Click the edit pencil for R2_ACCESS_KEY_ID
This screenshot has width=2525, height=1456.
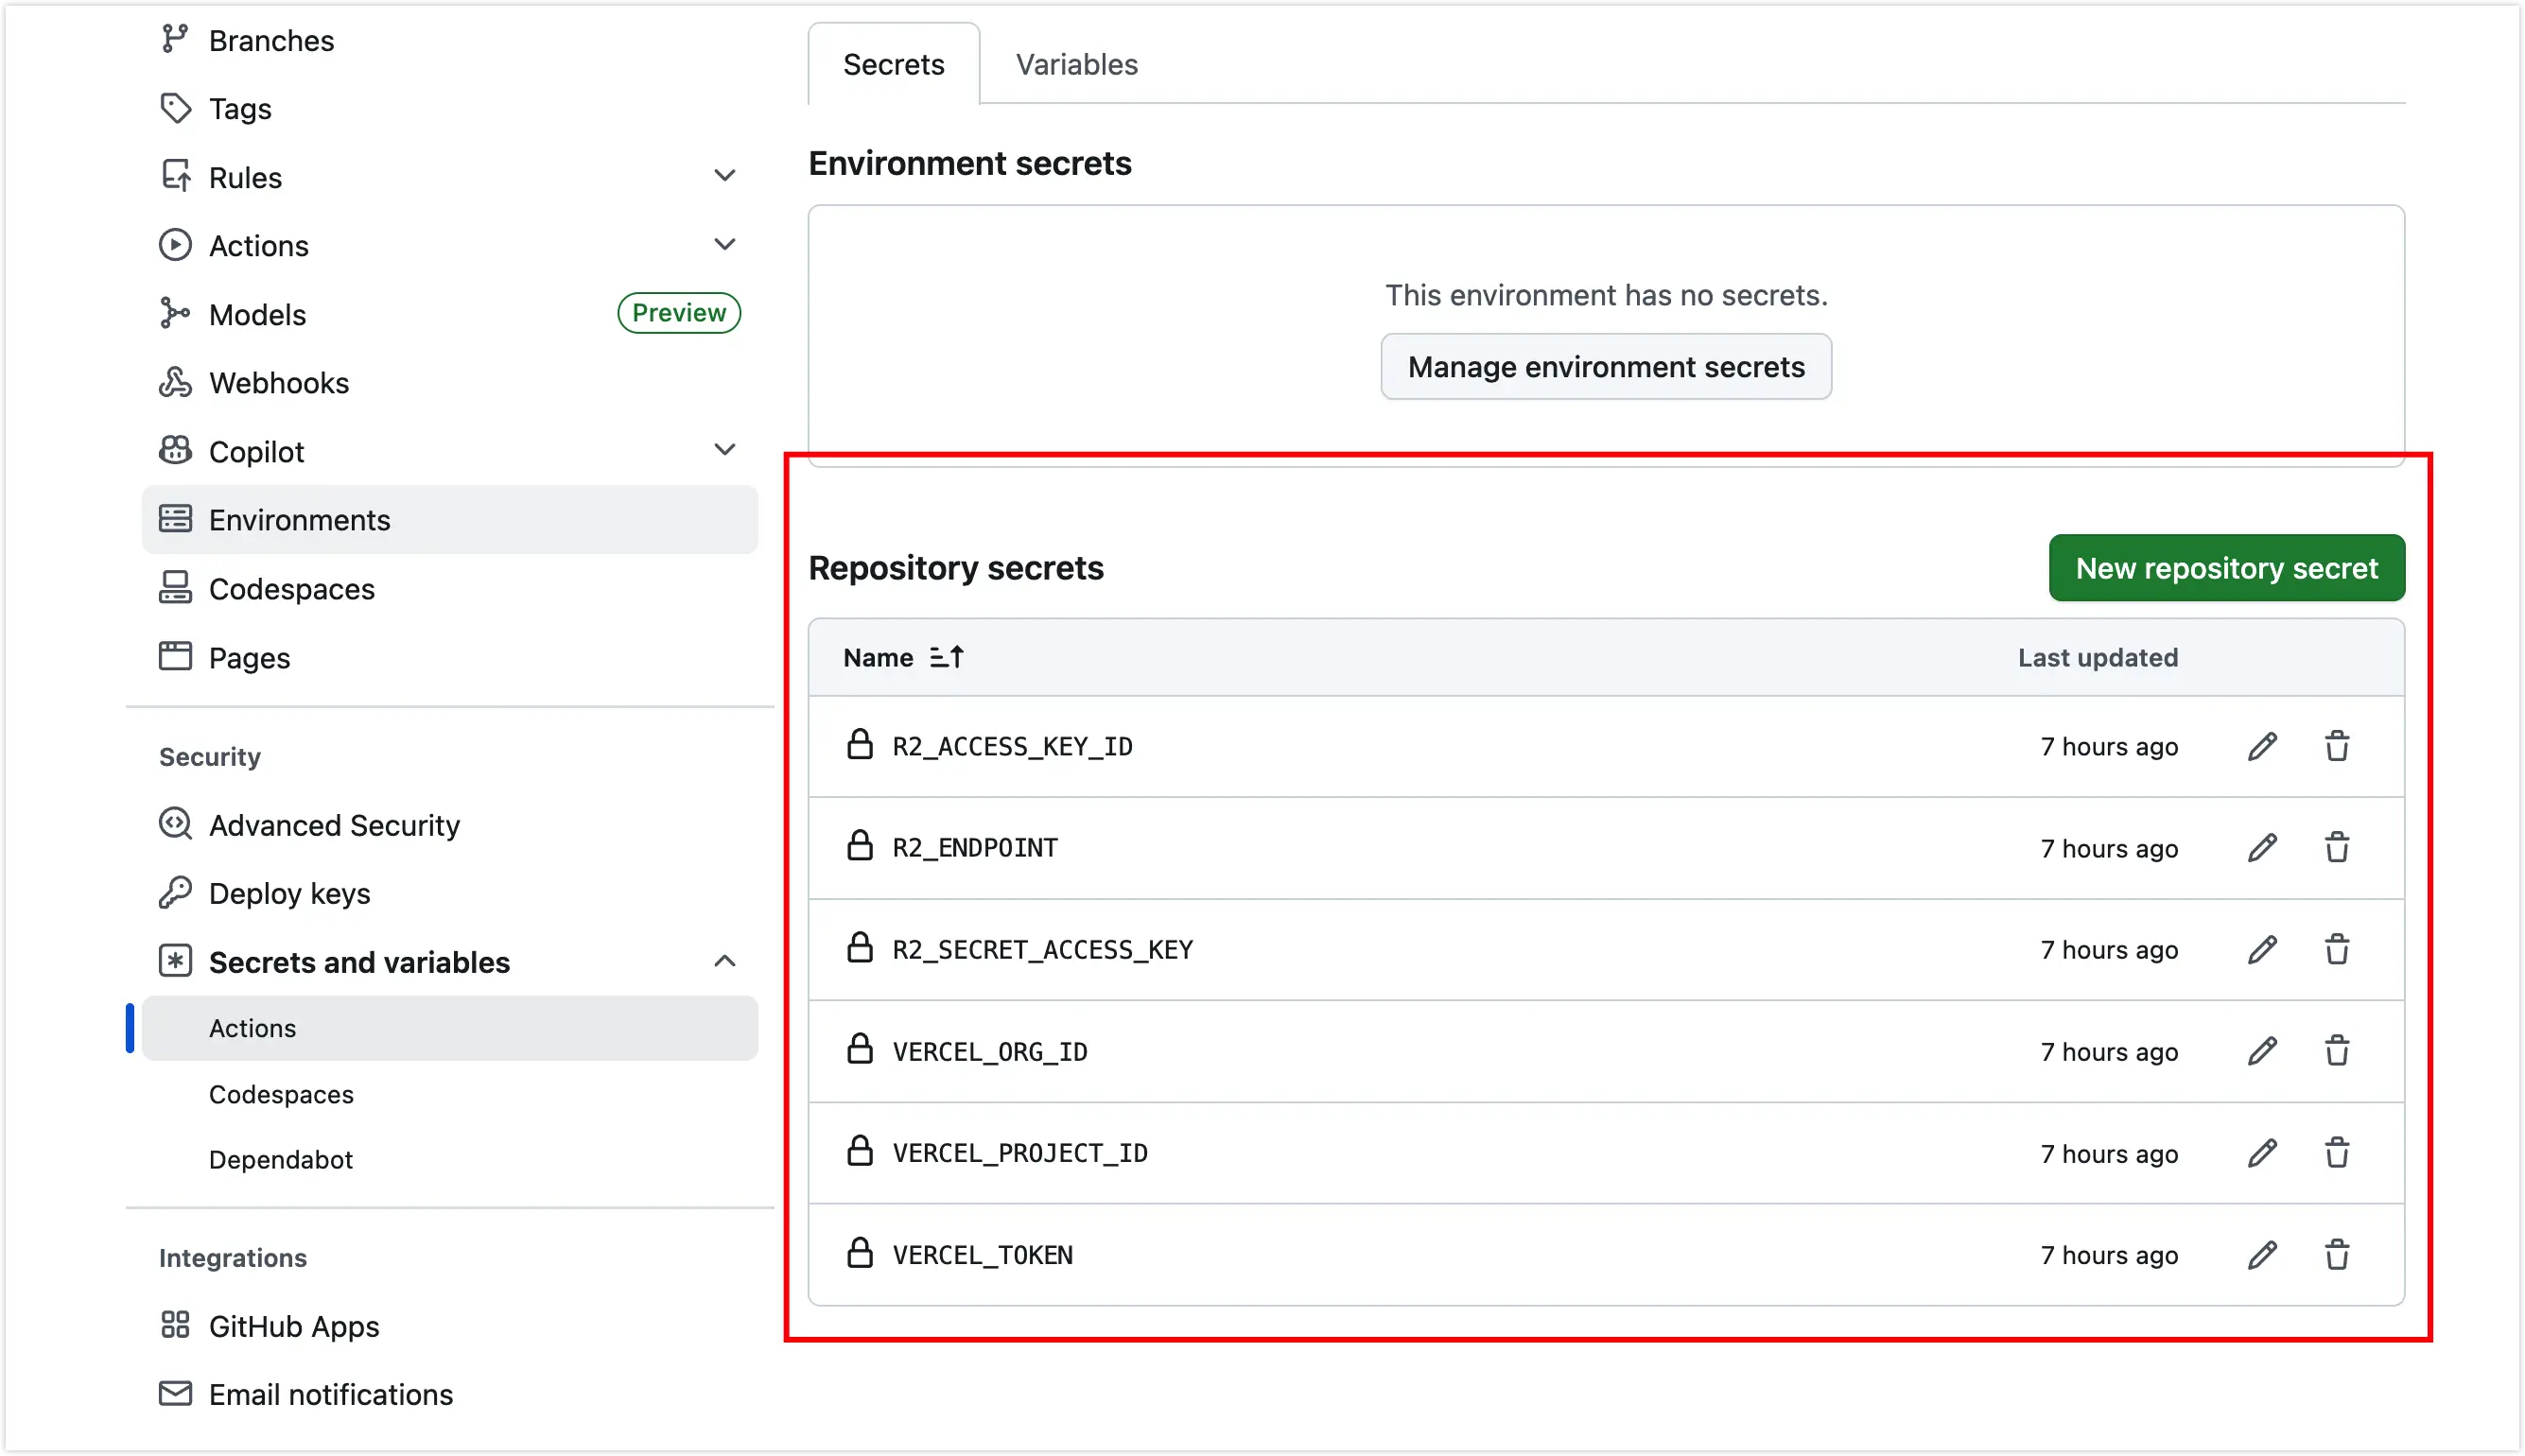(2262, 747)
